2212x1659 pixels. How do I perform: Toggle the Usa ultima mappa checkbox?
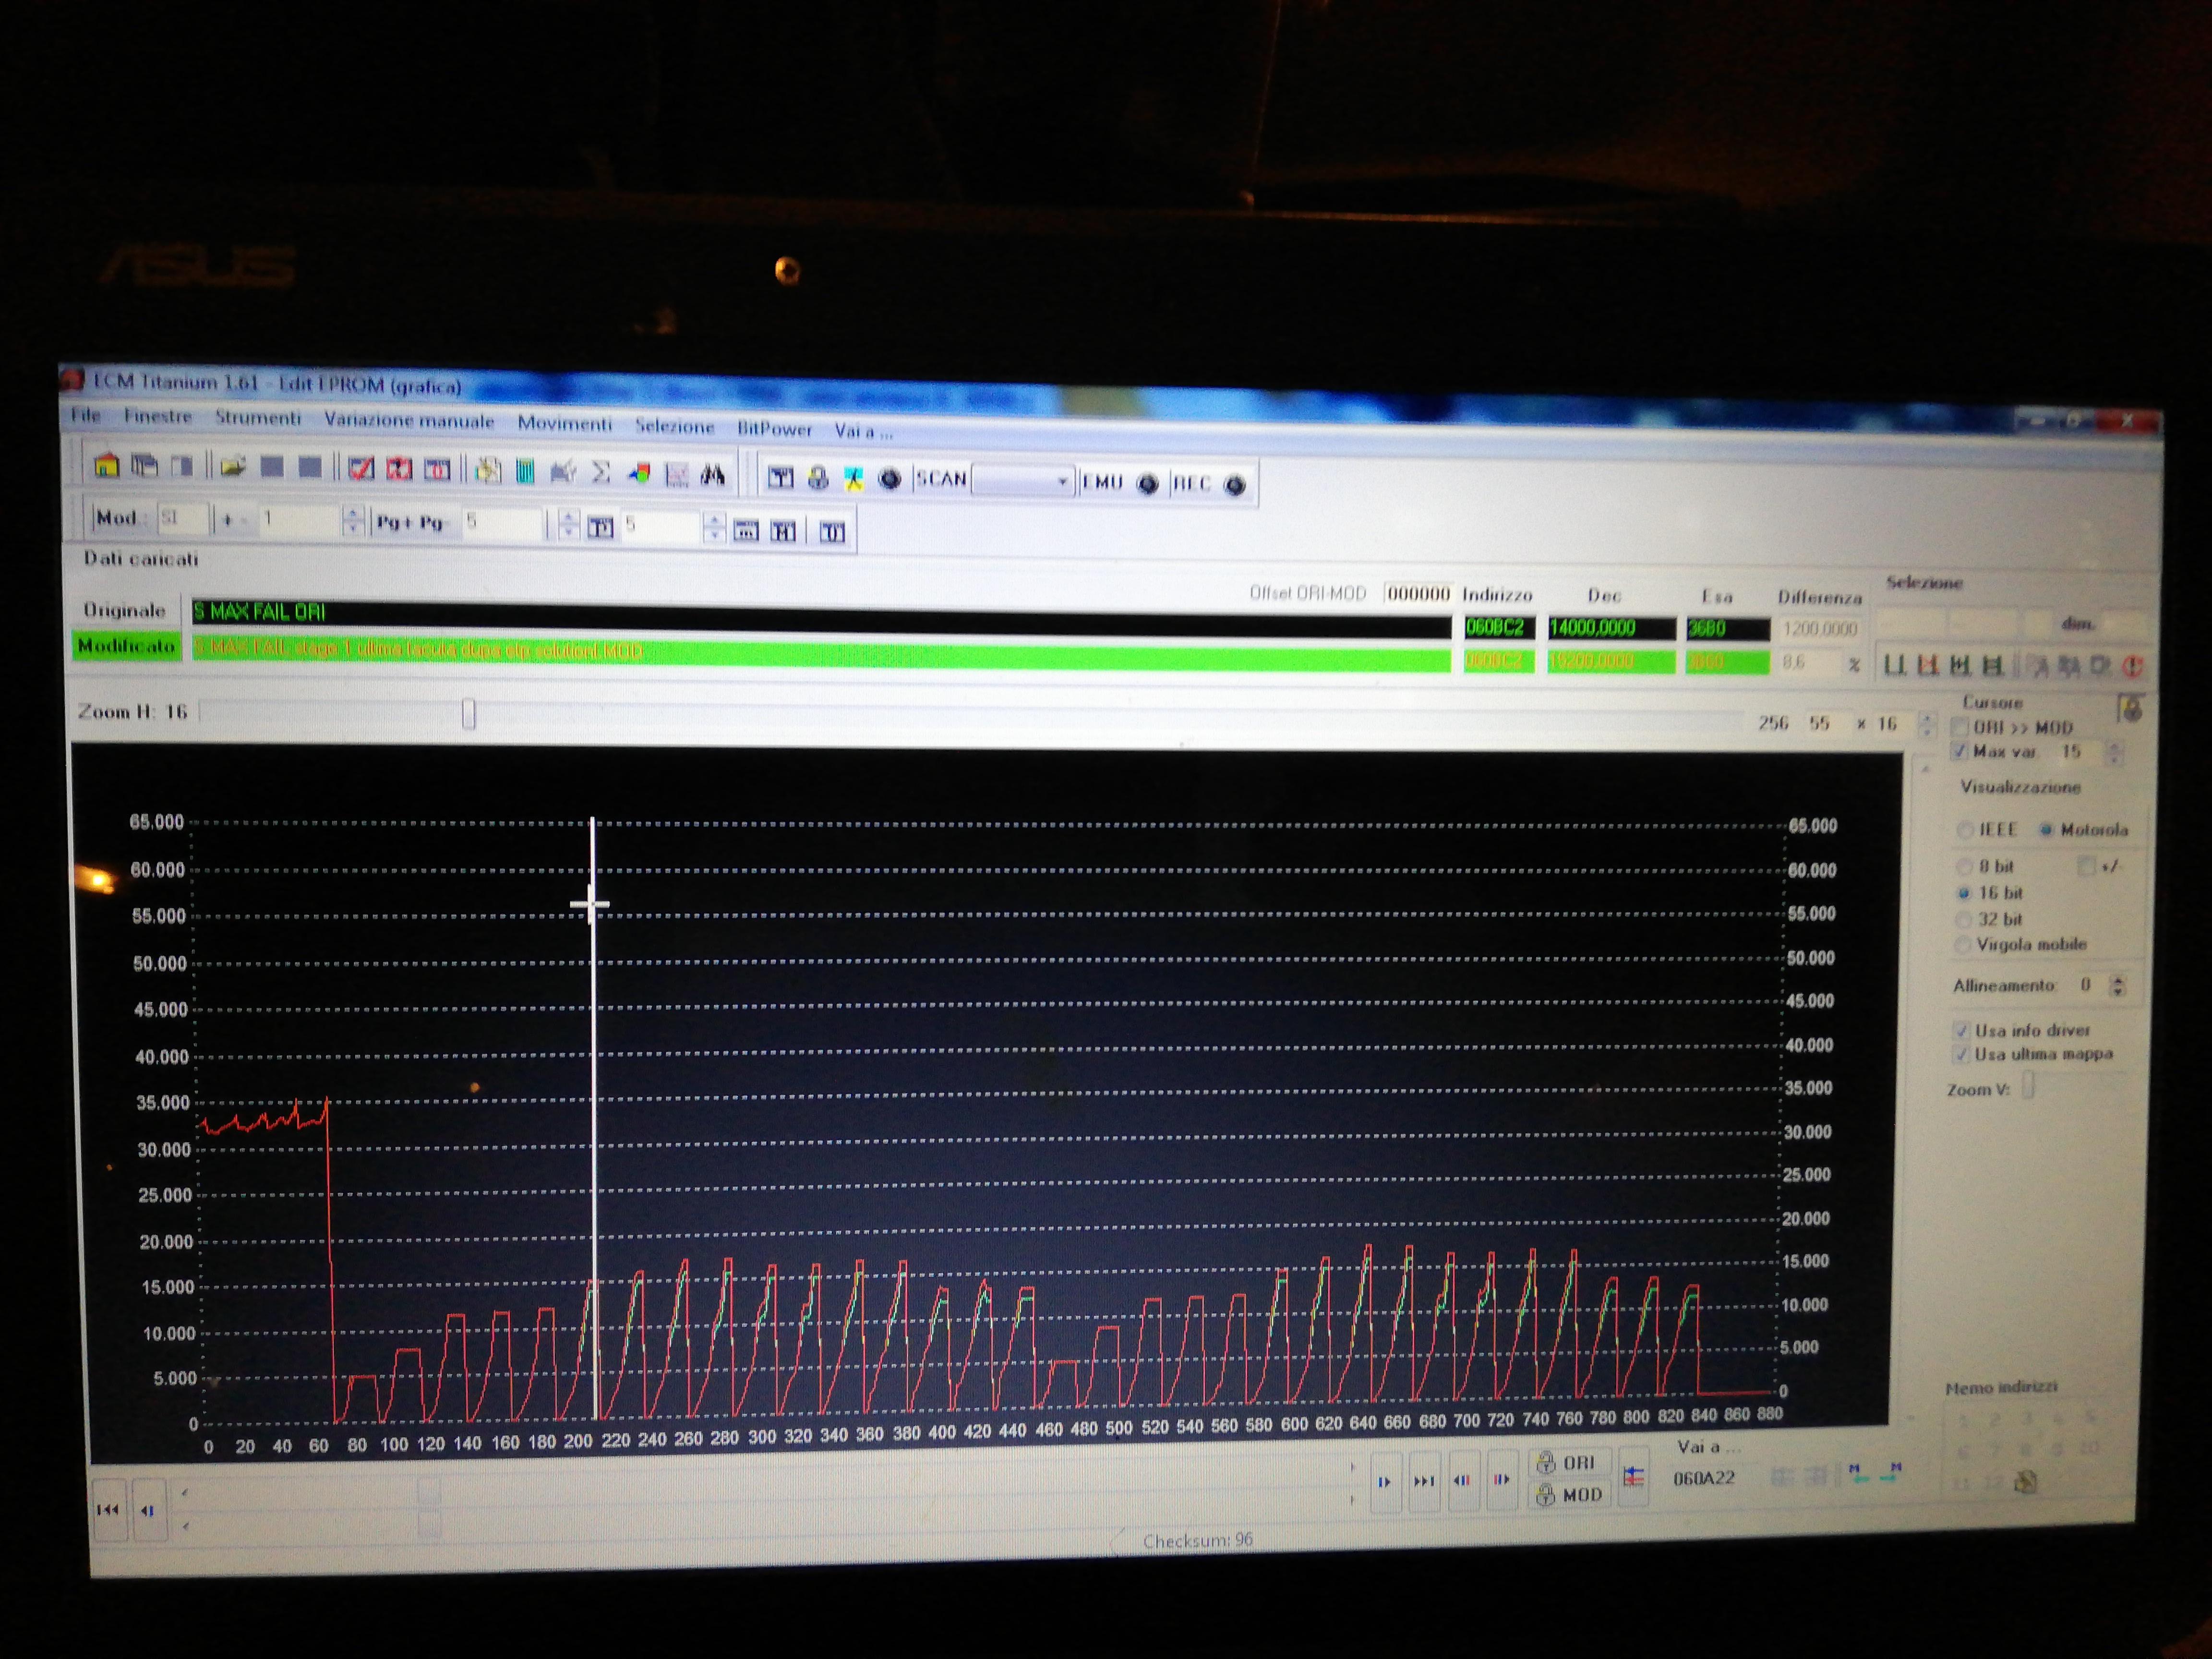coord(1960,1054)
